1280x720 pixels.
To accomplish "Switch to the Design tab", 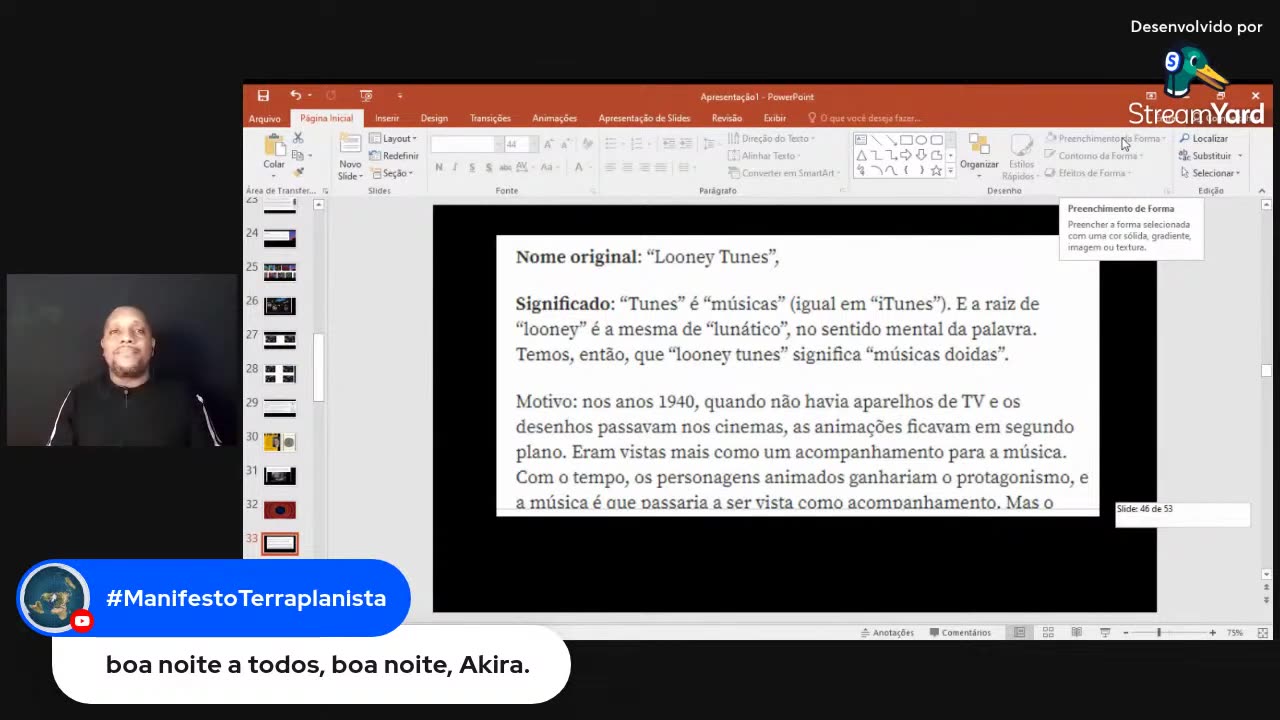I will tap(434, 118).
